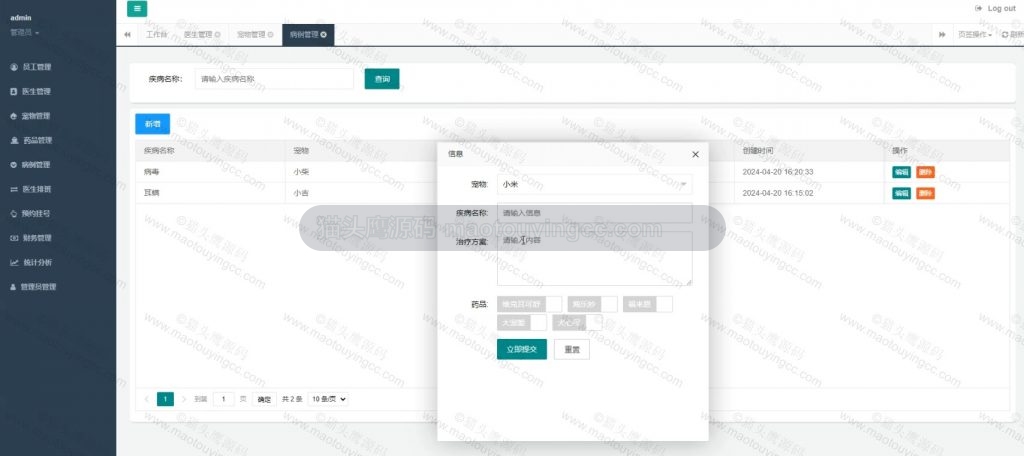Click the 重置 reset button
1024x456 pixels.
click(572, 350)
